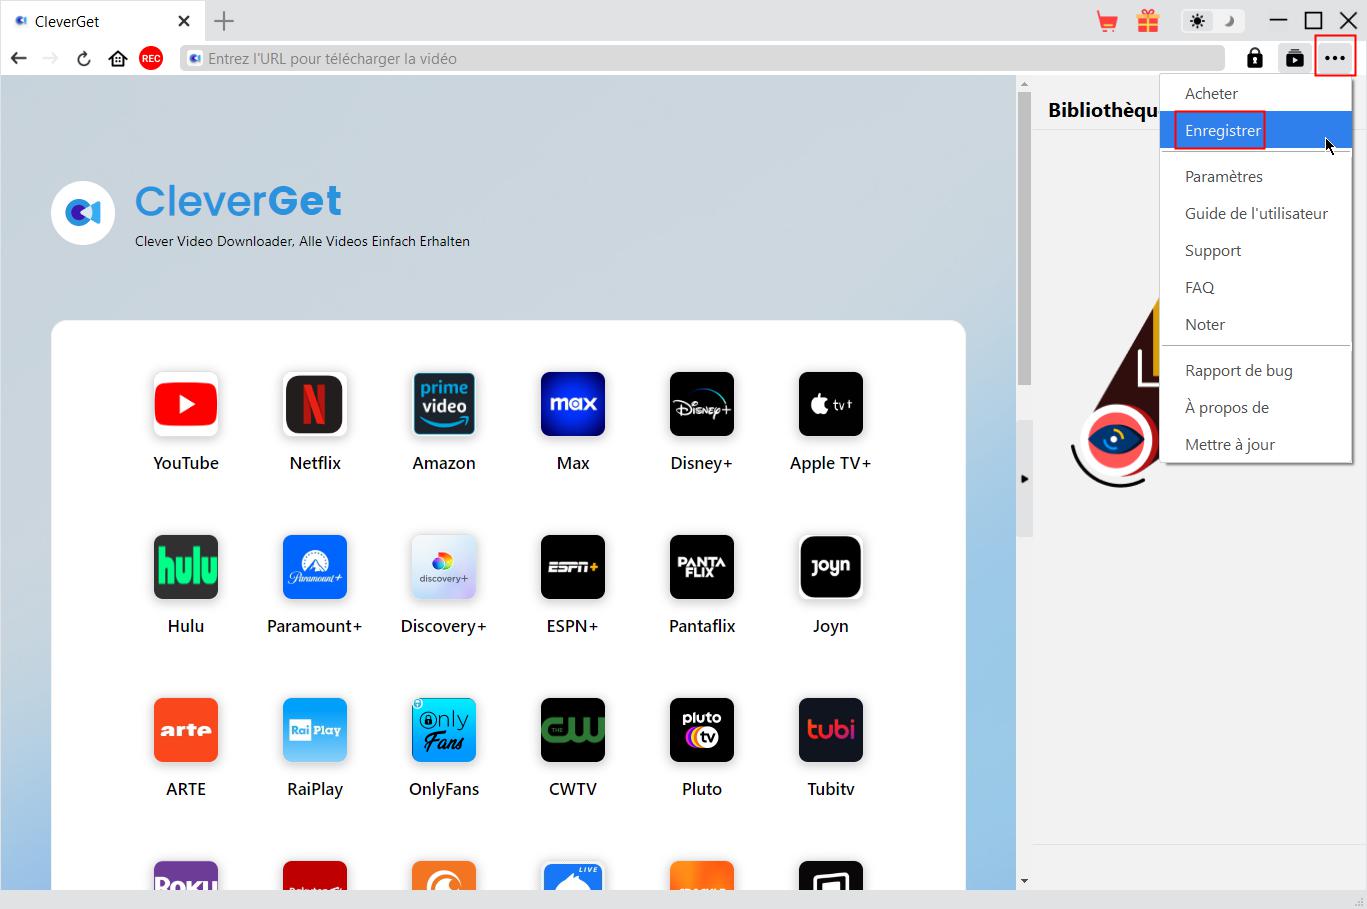The width and height of the screenshot is (1367, 909).
Task: Open the shopping cart icon
Action: (x=1107, y=21)
